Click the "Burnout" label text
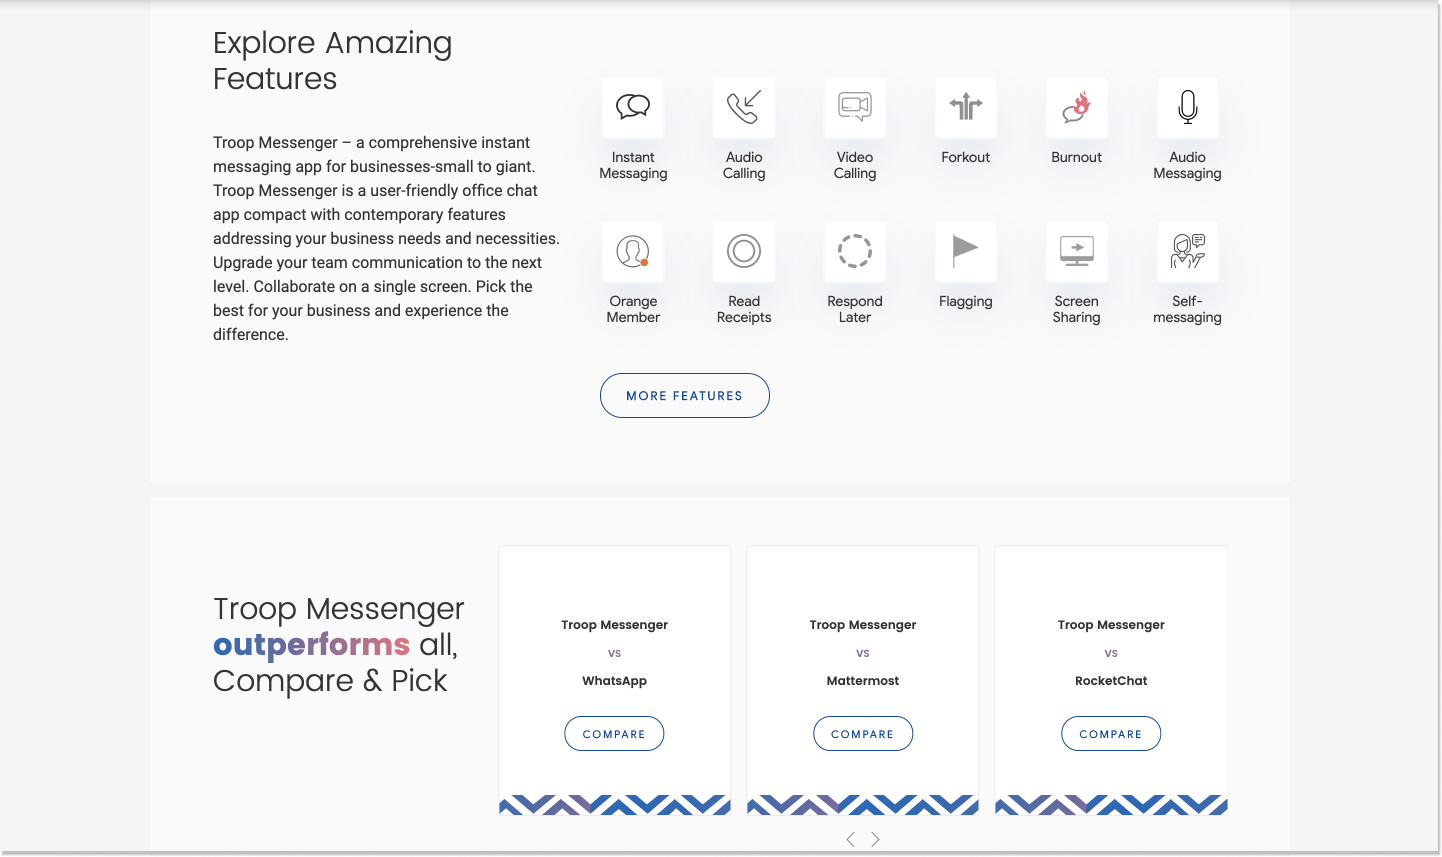This screenshot has height=857, width=1442. click(1077, 157)
